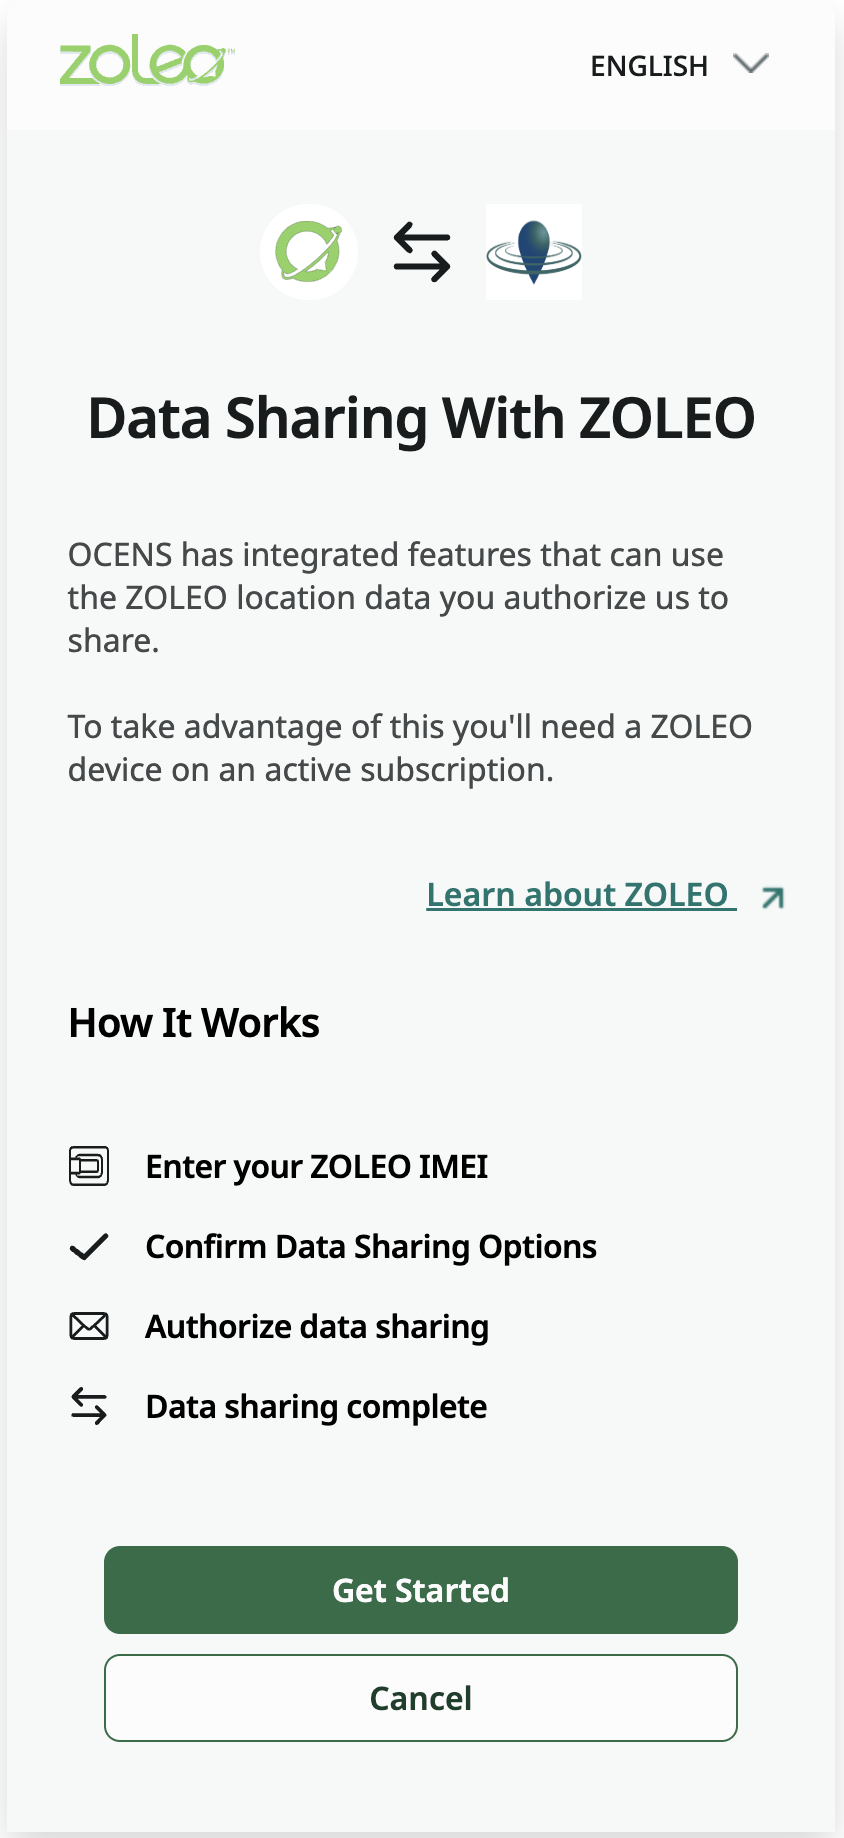844x1838 pixels.
Task: Click the envelope icon beside Authorize data sharing
Action: (89, 1327)
